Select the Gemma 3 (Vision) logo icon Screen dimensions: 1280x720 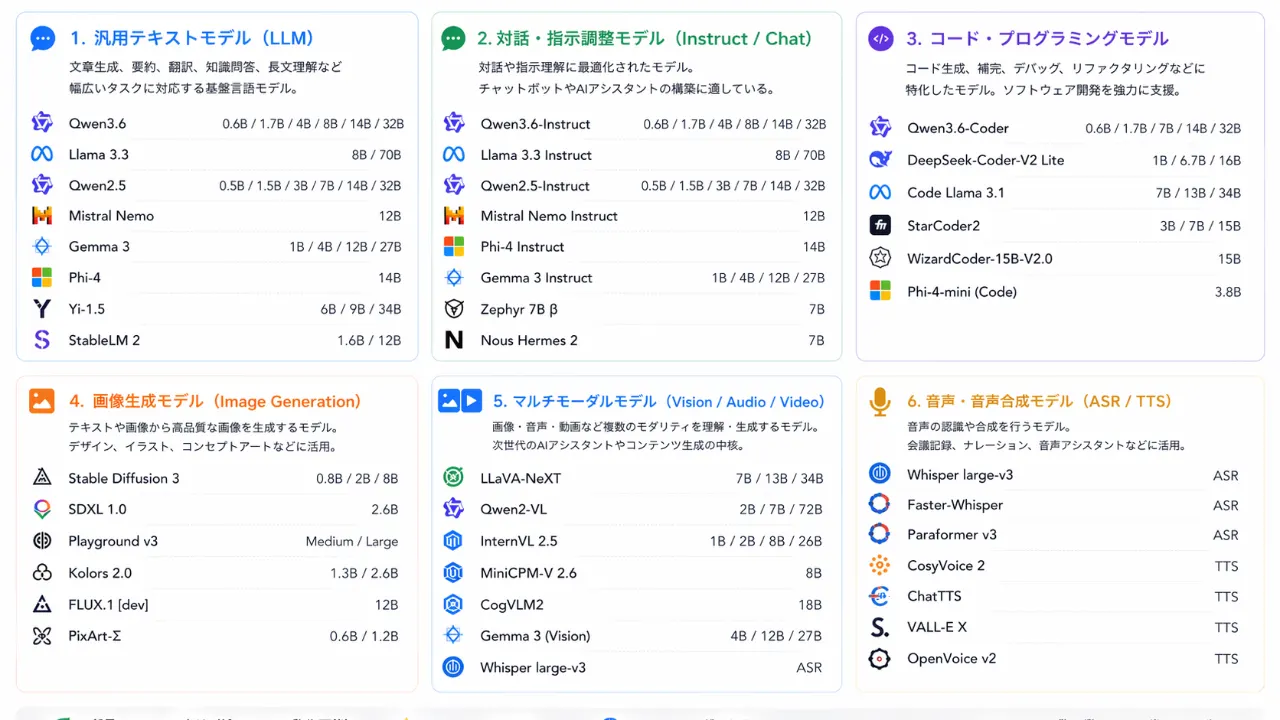pyautogui.click(x=453, y=635)
